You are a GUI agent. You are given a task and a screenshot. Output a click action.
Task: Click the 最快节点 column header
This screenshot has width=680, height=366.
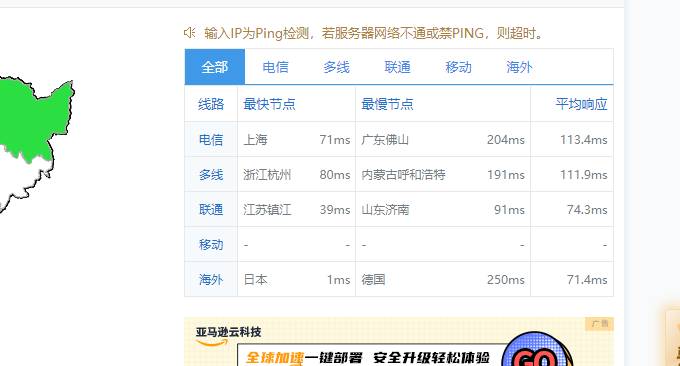point(269,104)
